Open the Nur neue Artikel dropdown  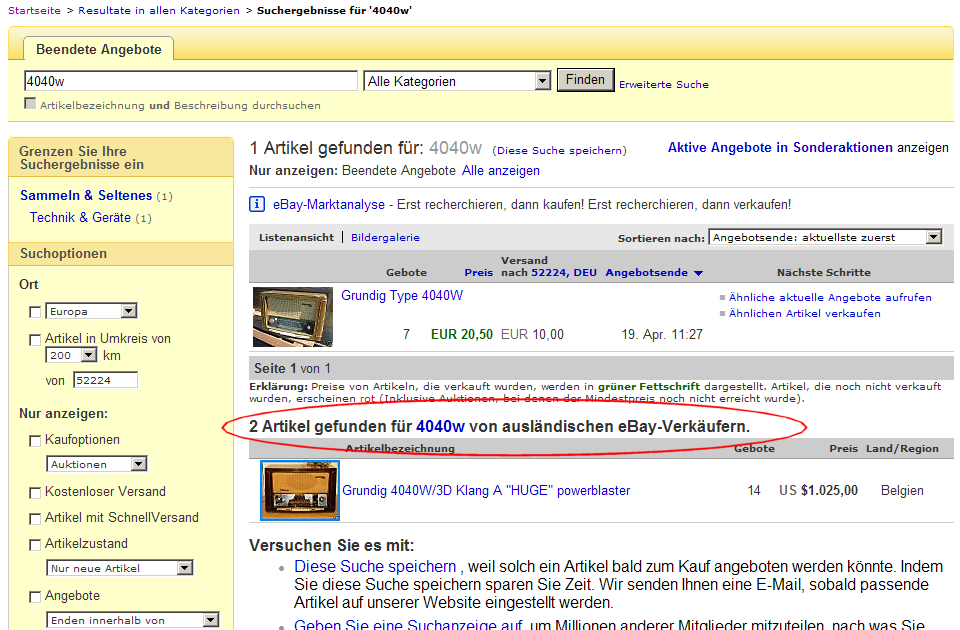[x=119, y=568]
